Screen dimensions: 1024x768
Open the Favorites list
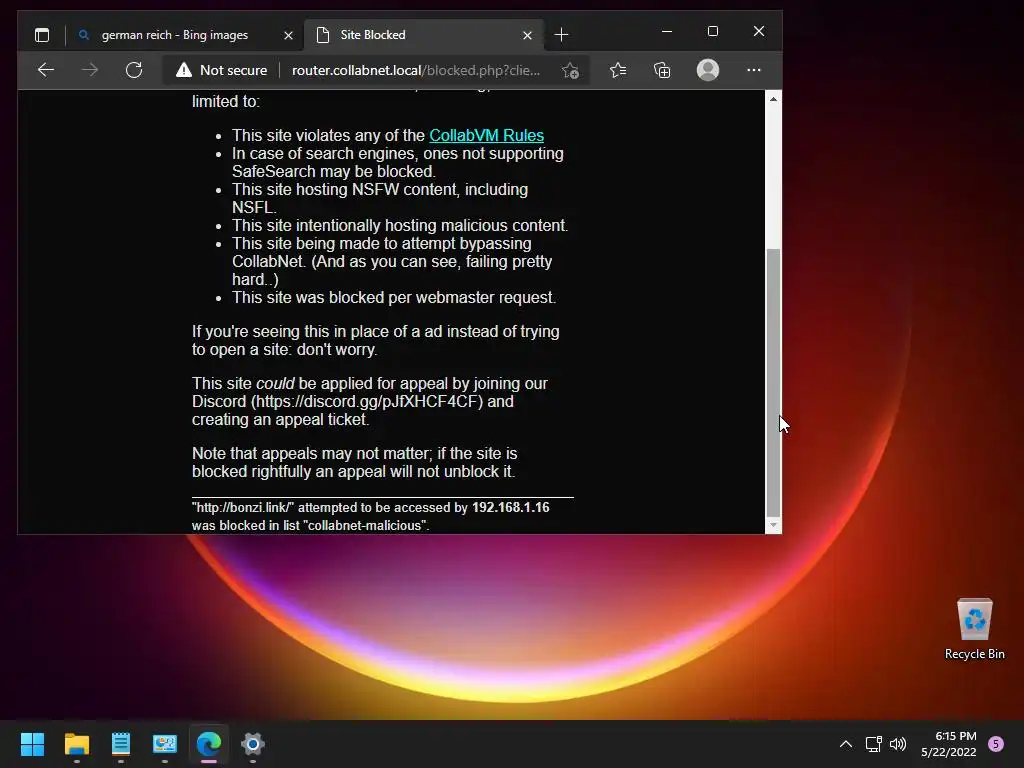click(618, 70)
